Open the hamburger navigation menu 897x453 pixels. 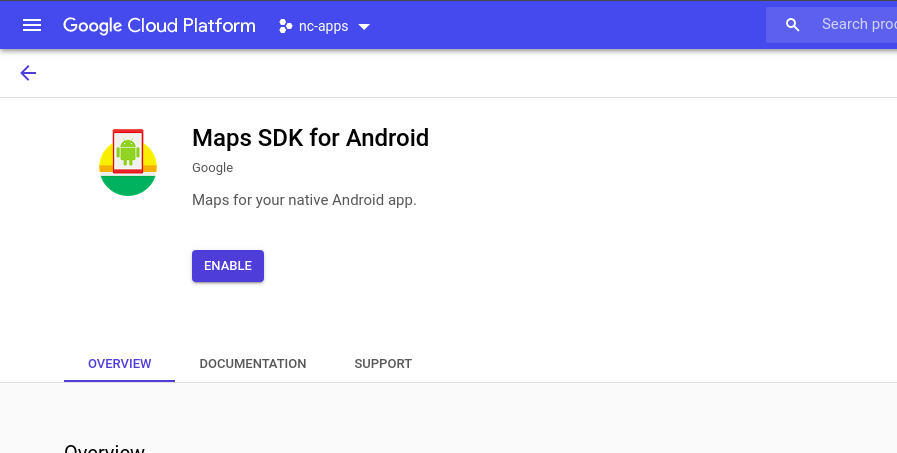click(31, 25)
